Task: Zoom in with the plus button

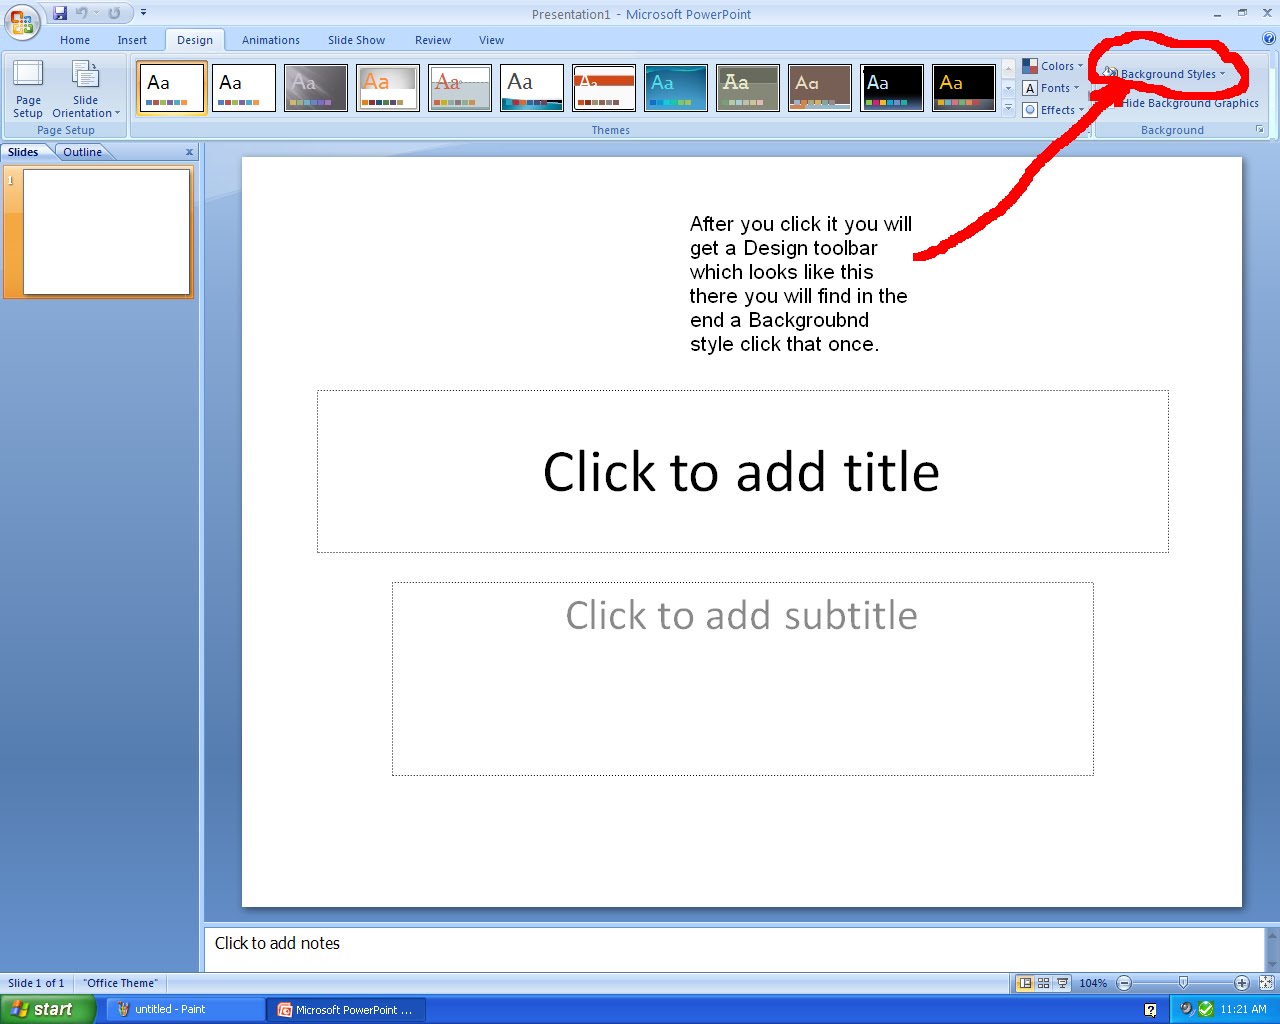Action: point(1242,983)
